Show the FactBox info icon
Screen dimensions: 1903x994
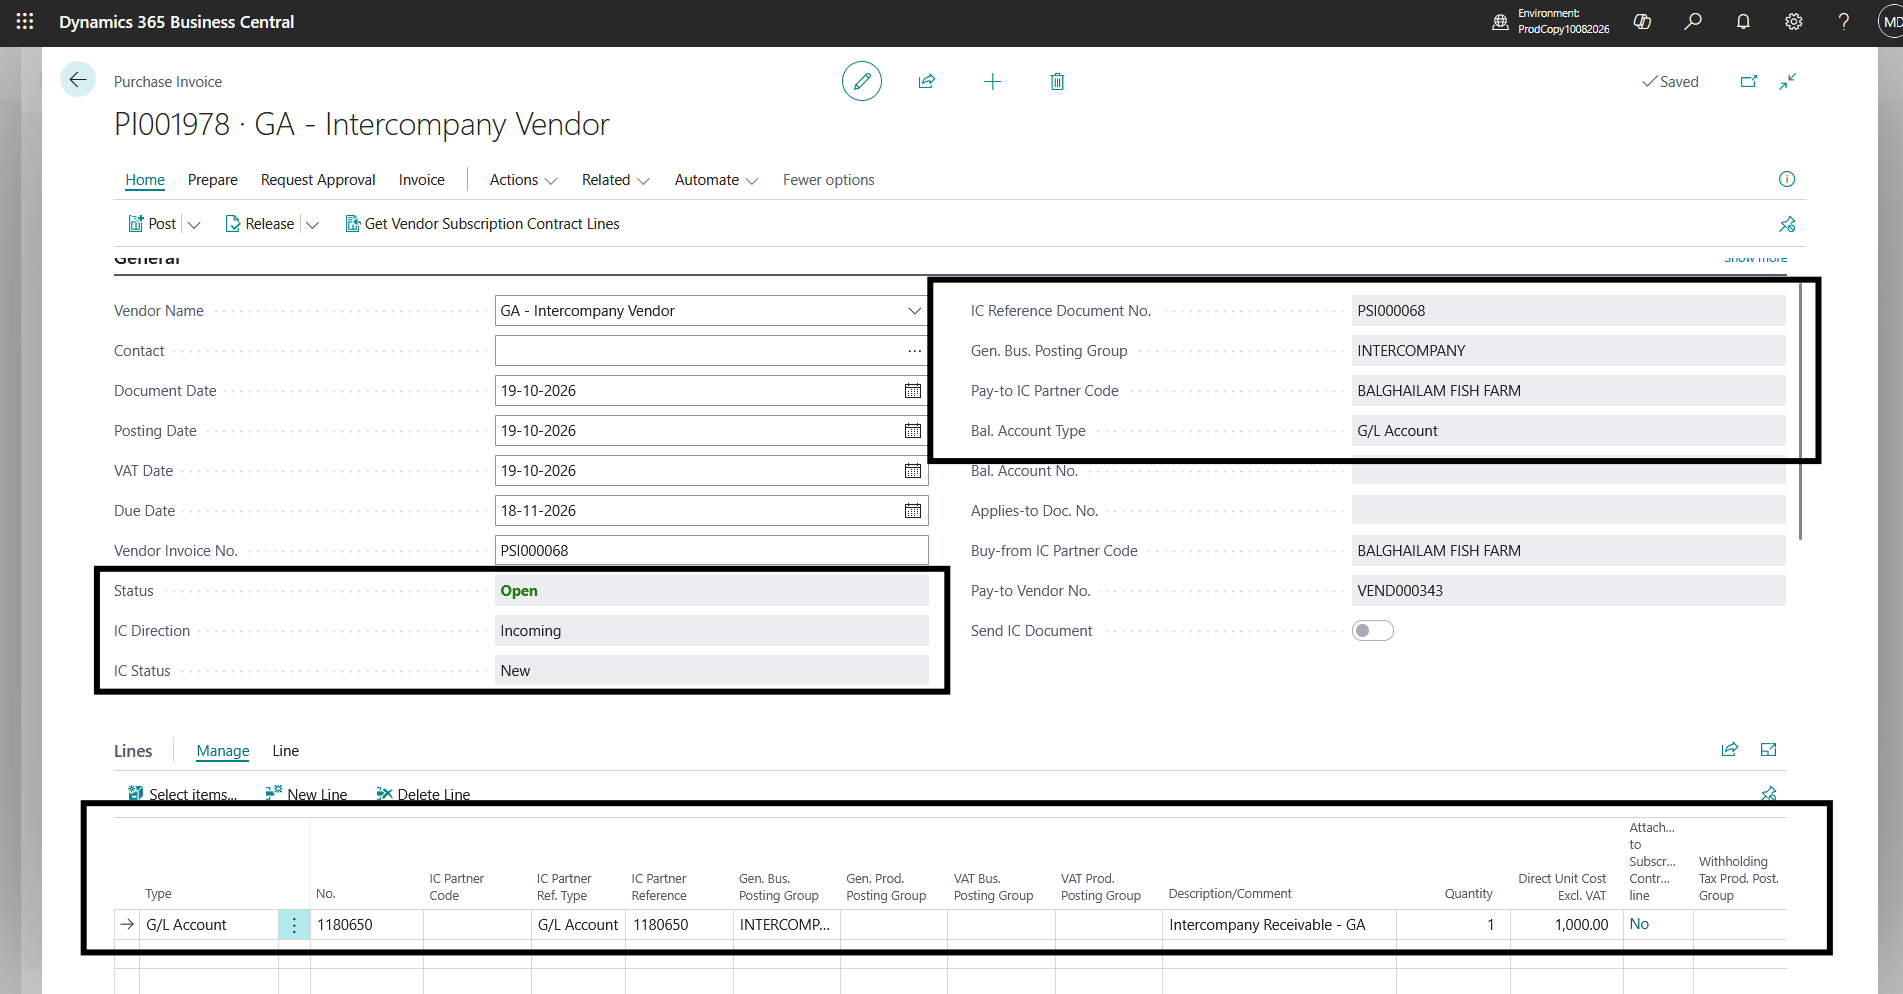[1787, 179]
